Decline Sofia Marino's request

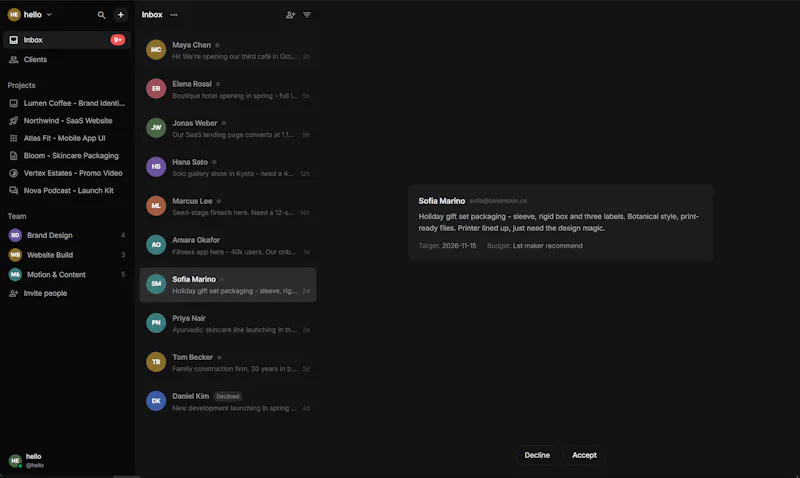(x=537, y=455)
